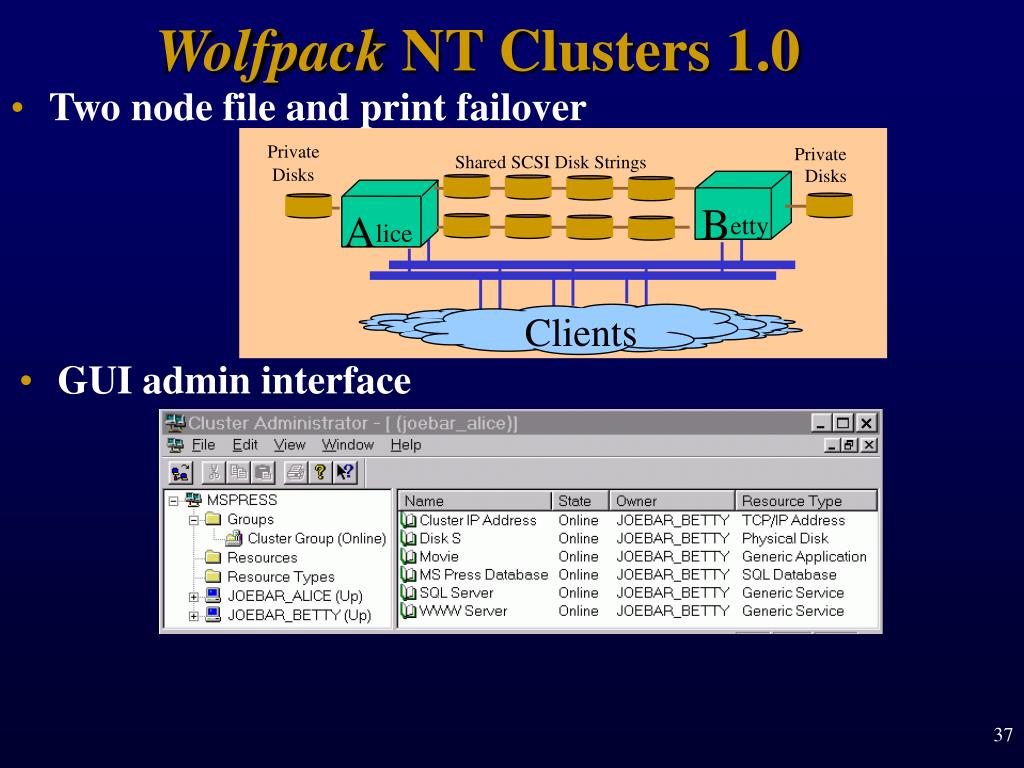Image resolution: width=1024 pixels, height=768 pixels.
Task: Click the Open Connection toolbar icon
Action: coord(180,472)
